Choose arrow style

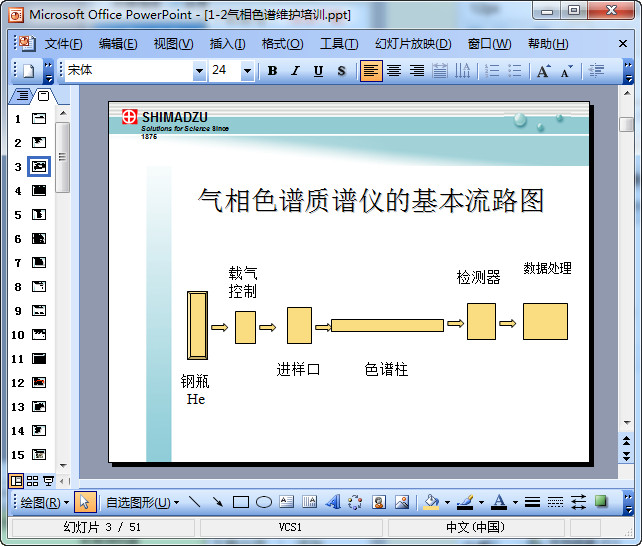coord(578,502)
